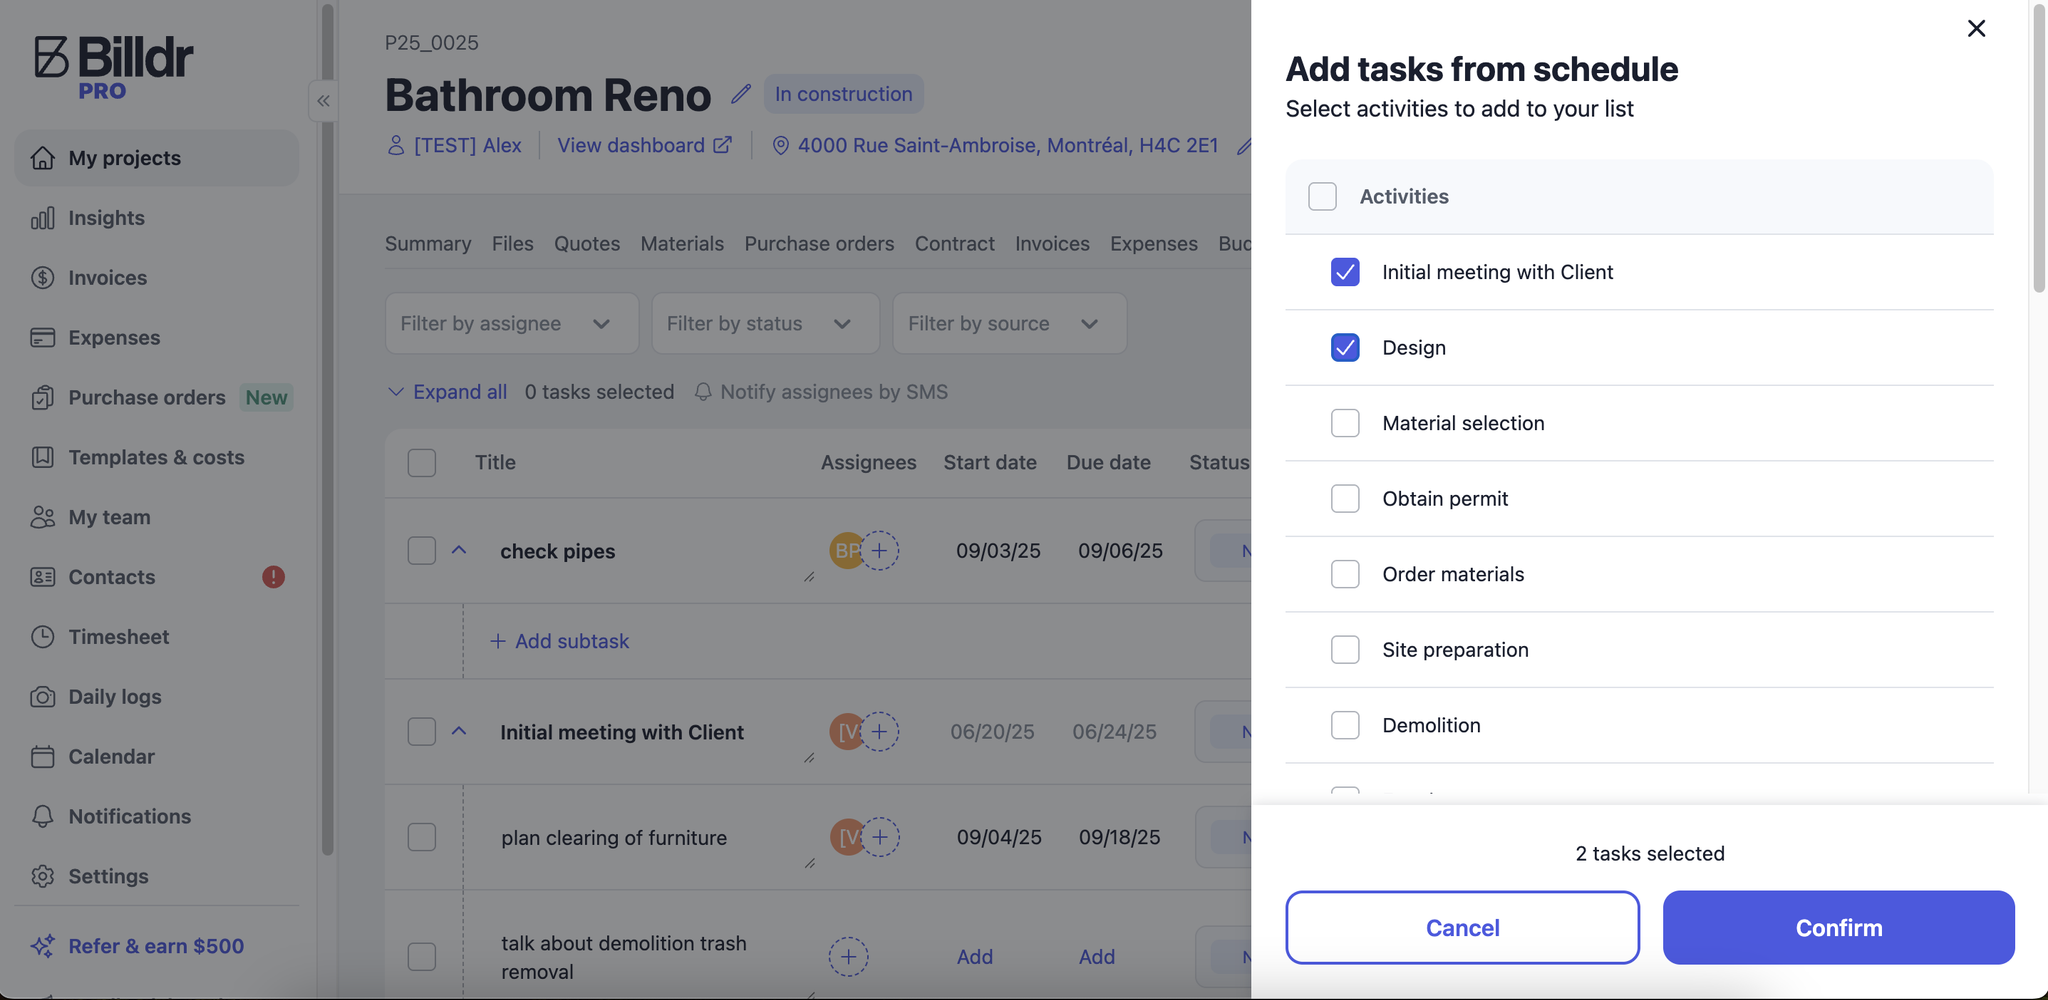Screen dimensions: 2048x1000
Task: Click the Invoices dollar icon
Action: (x=42, y=278)
